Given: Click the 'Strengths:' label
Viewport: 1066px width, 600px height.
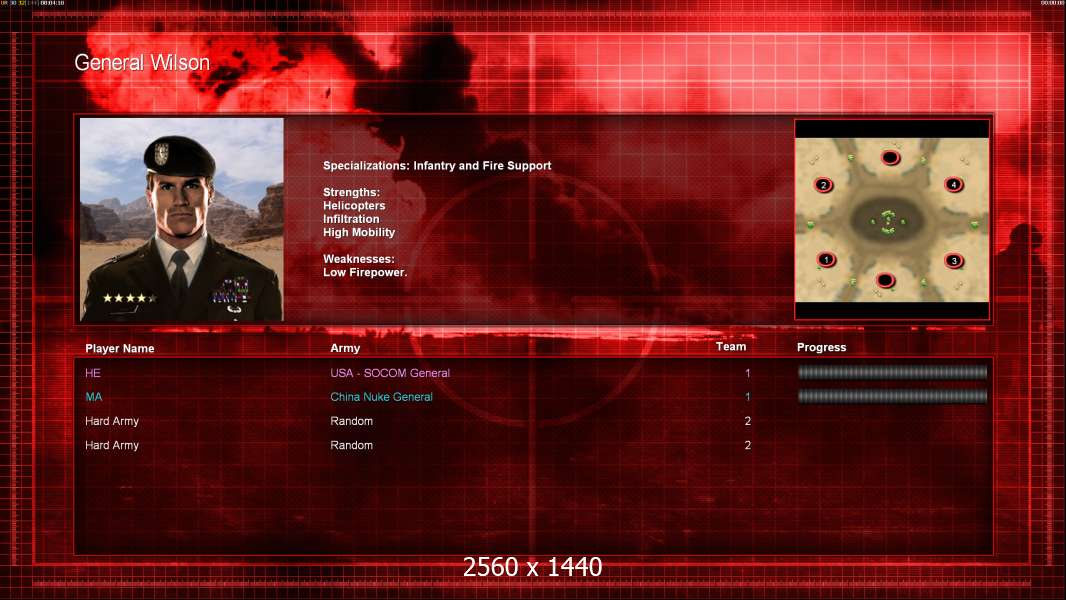Looking at the screenshot, I should click(351, 192).
